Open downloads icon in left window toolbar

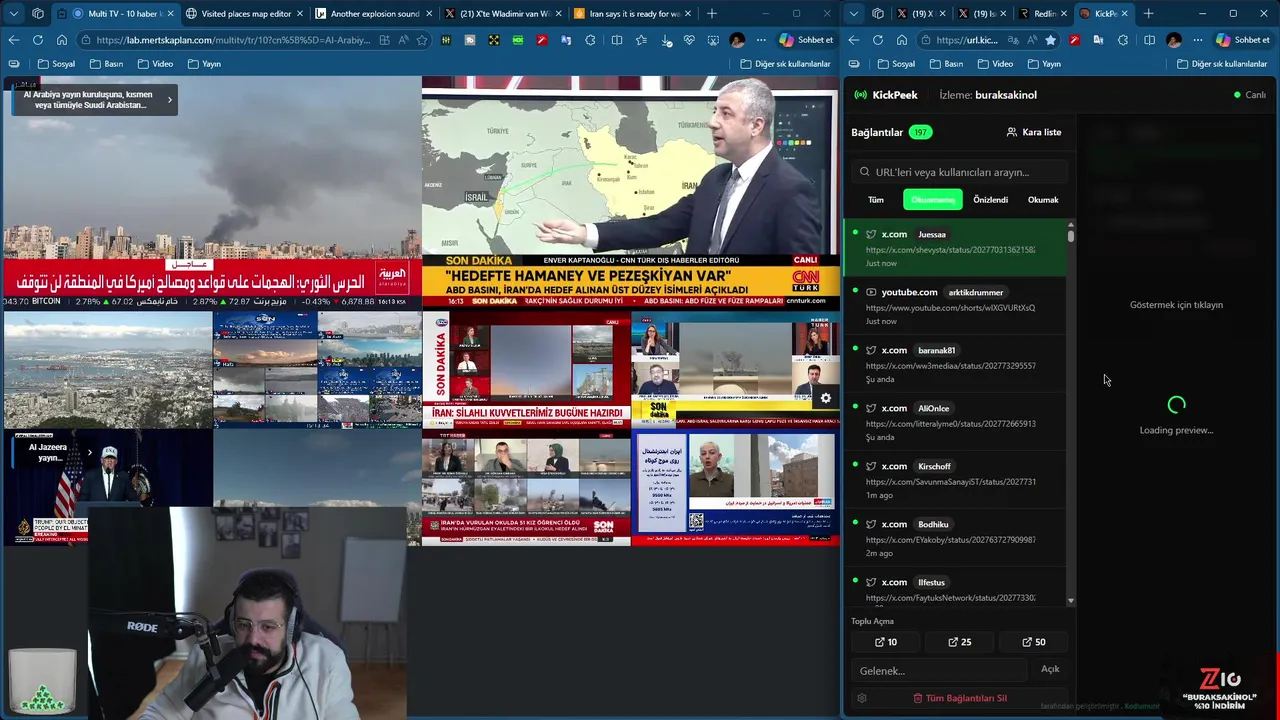pyautogui.click(x=667, y=40)
